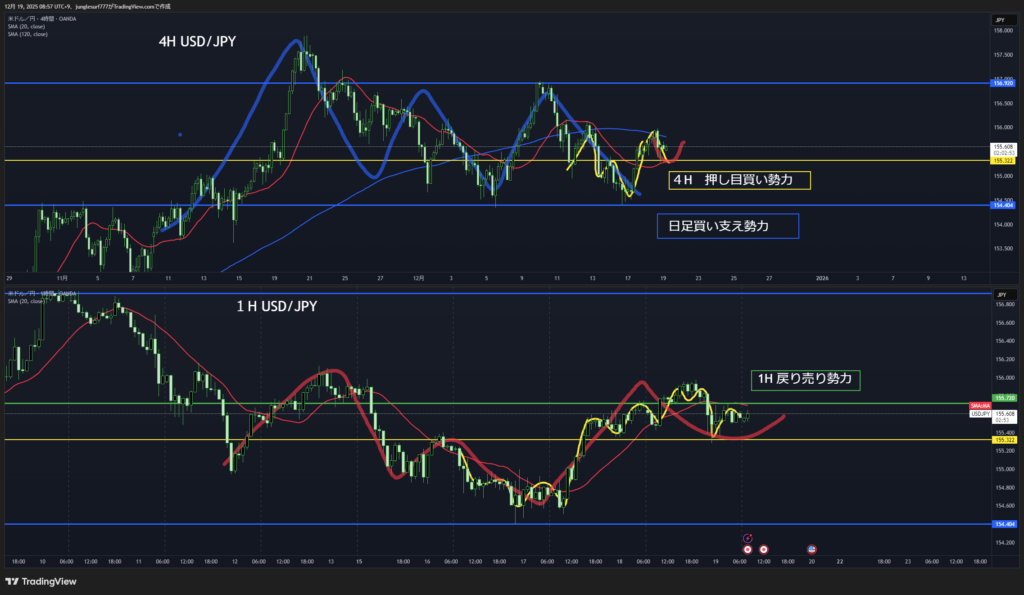This screenshot has width=1024, height=595.
Task: Select the top chart SMA (20, close) legend
Action: coord(26,27)
